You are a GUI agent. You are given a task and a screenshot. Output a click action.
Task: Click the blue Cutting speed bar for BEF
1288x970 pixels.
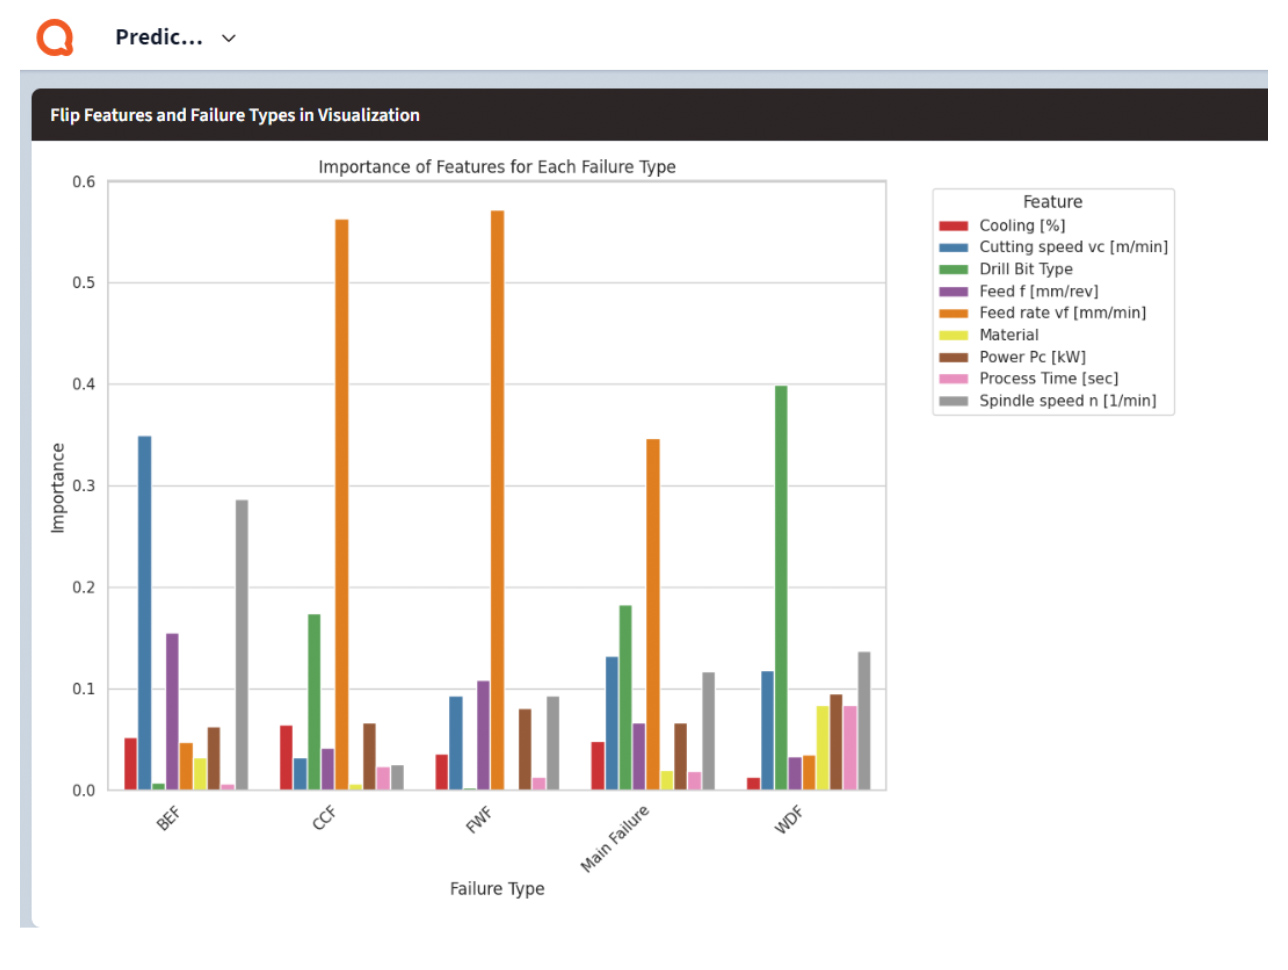coord(145,612)
